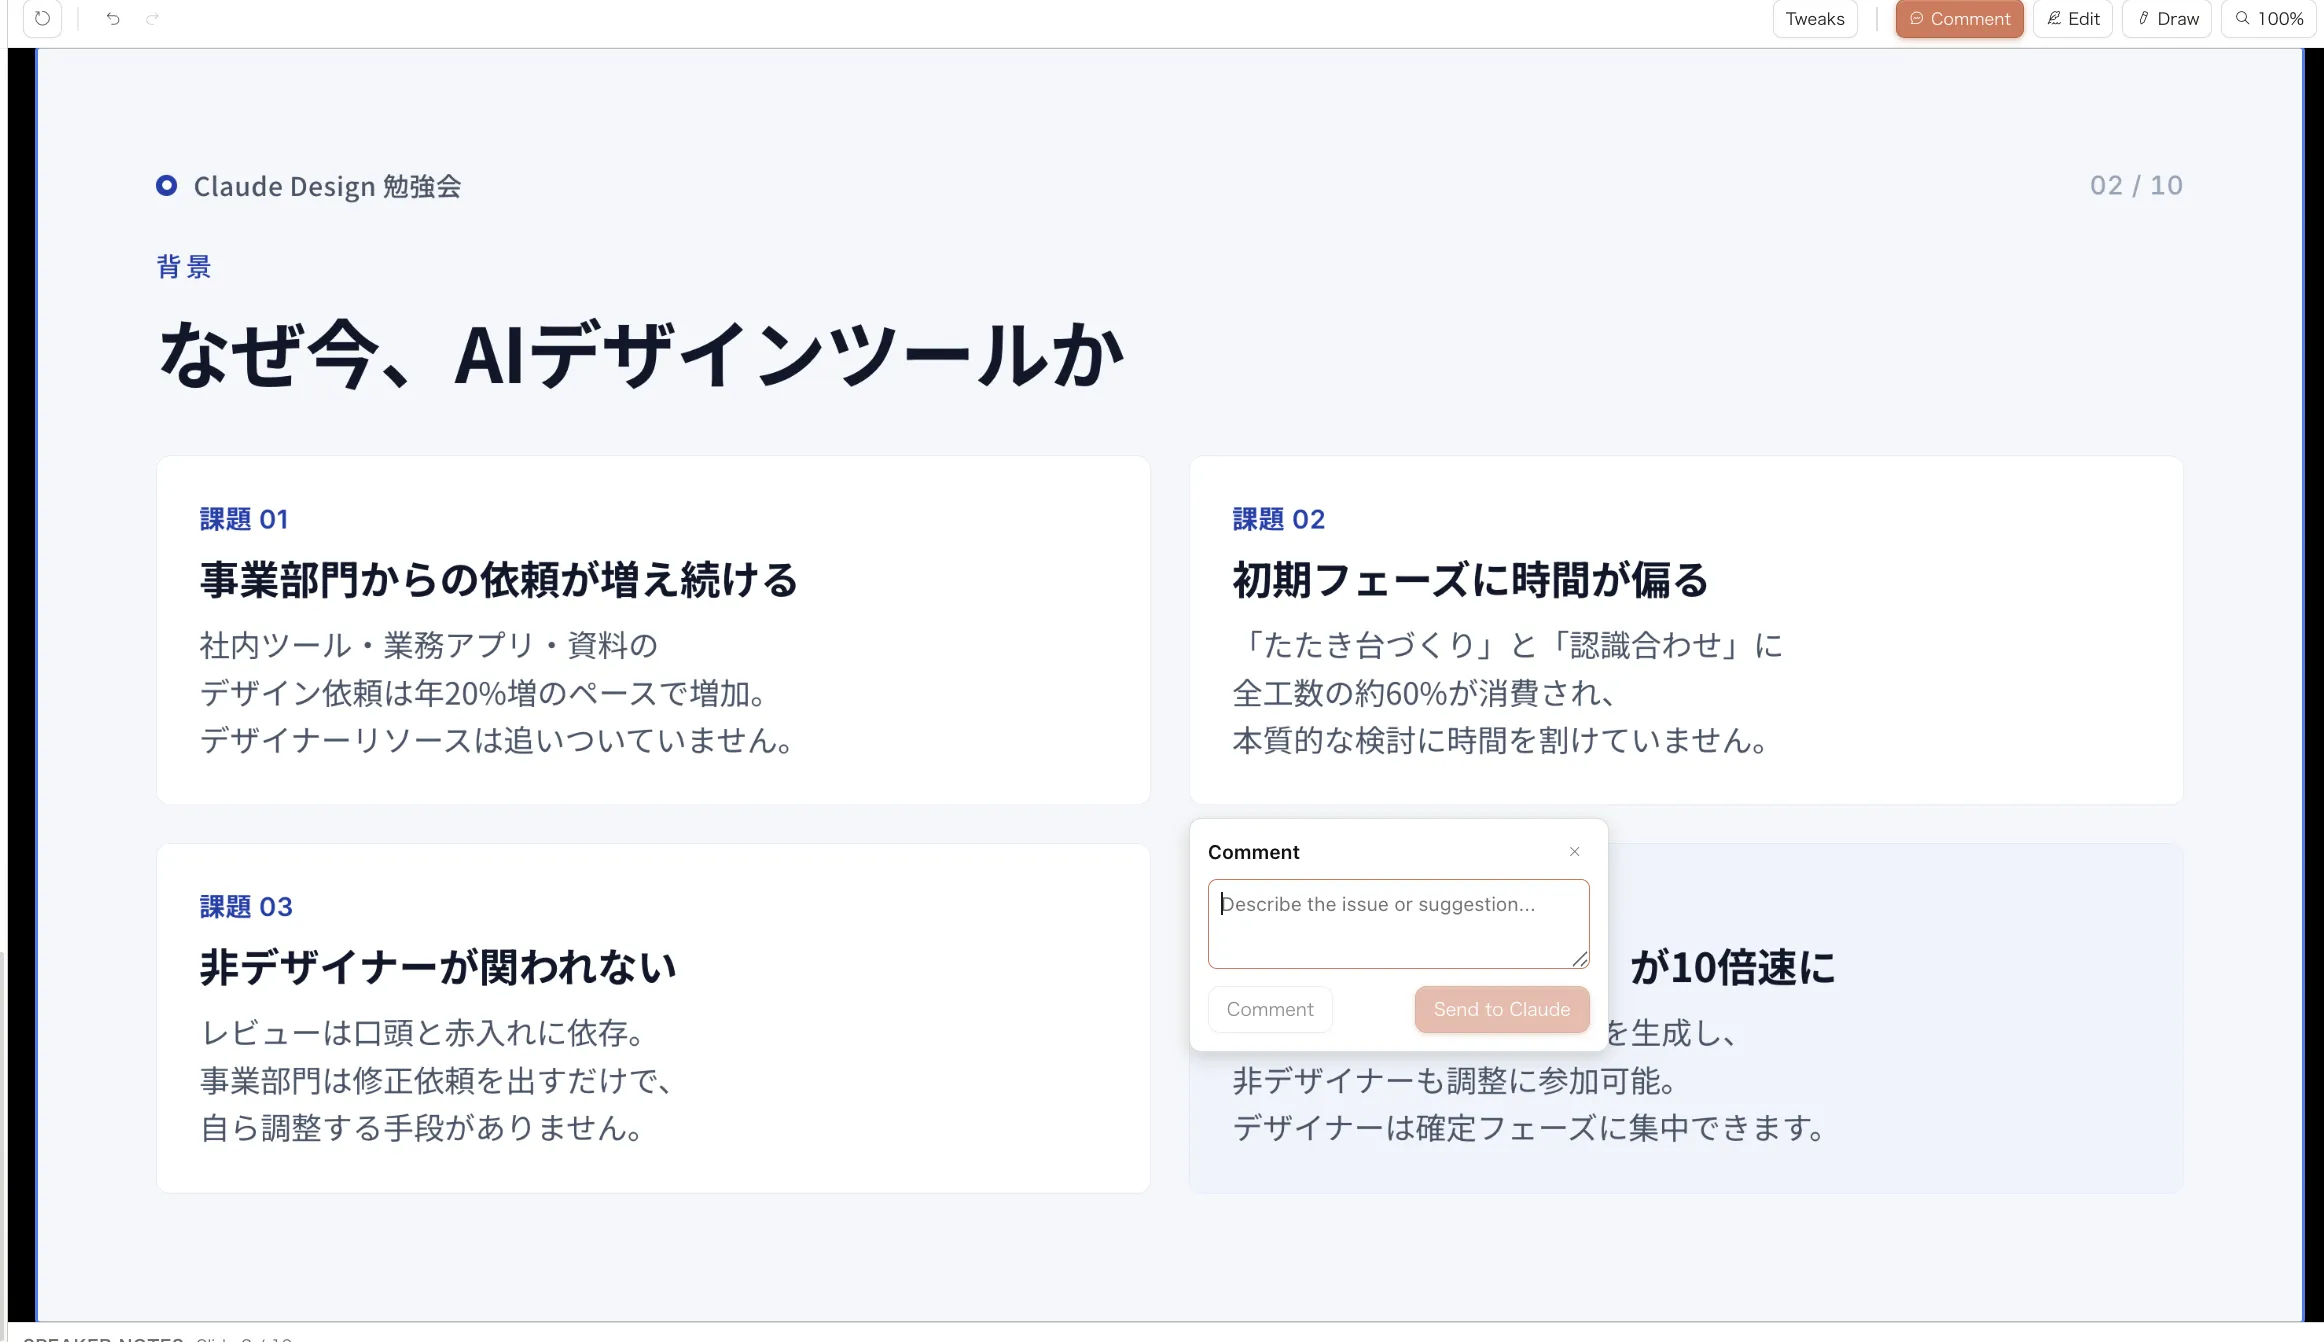
Task: Switch to the Draw tab
Action: tap(2166, 18)
